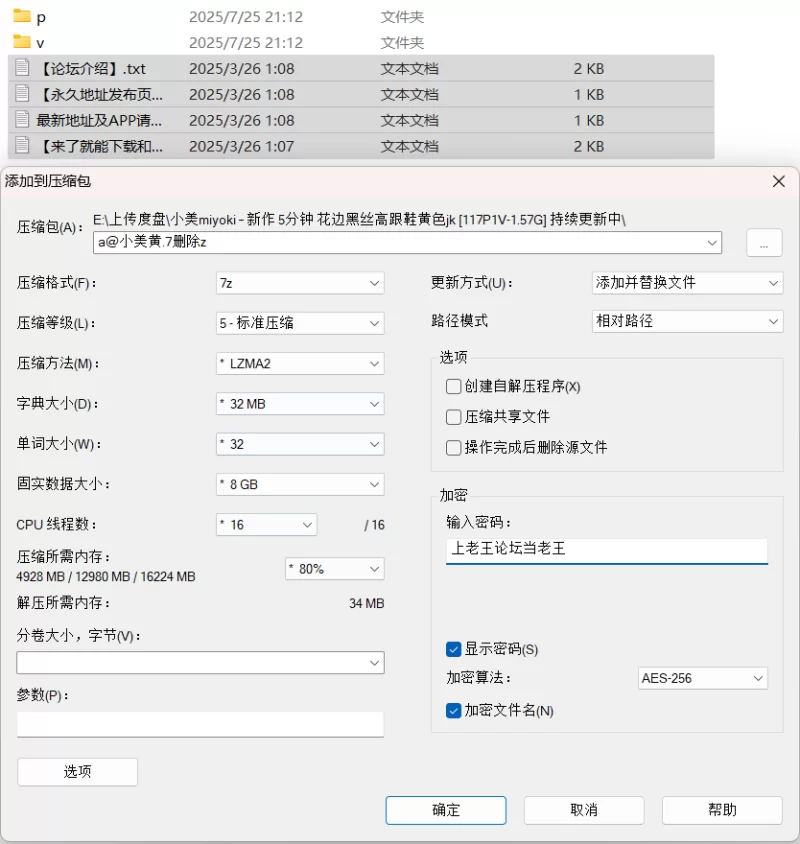The image size is (800, 844).
Task: Click the 最新地址及APP请 file icon
Action: pyautogui.click(x=22, y=119)
